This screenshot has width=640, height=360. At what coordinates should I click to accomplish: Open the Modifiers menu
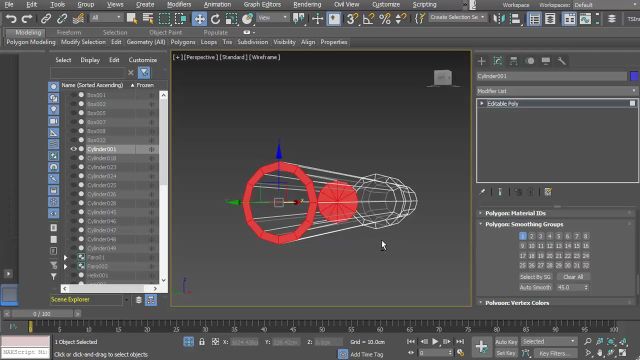pyautogui.click(x=179, y=4)
